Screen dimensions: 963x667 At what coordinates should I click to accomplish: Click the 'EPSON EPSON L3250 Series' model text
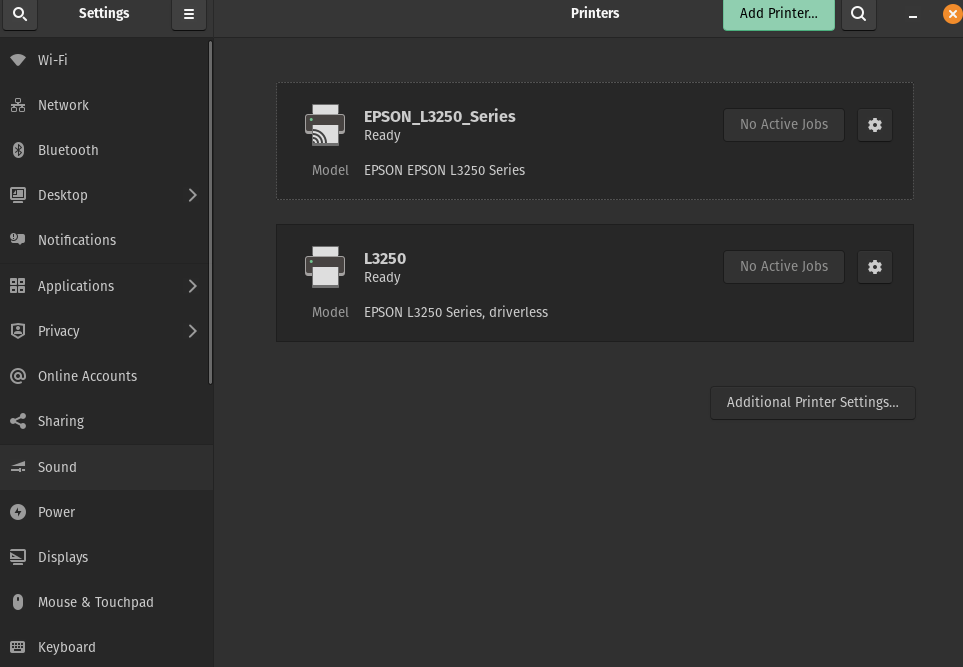click(x=445, y=170)
